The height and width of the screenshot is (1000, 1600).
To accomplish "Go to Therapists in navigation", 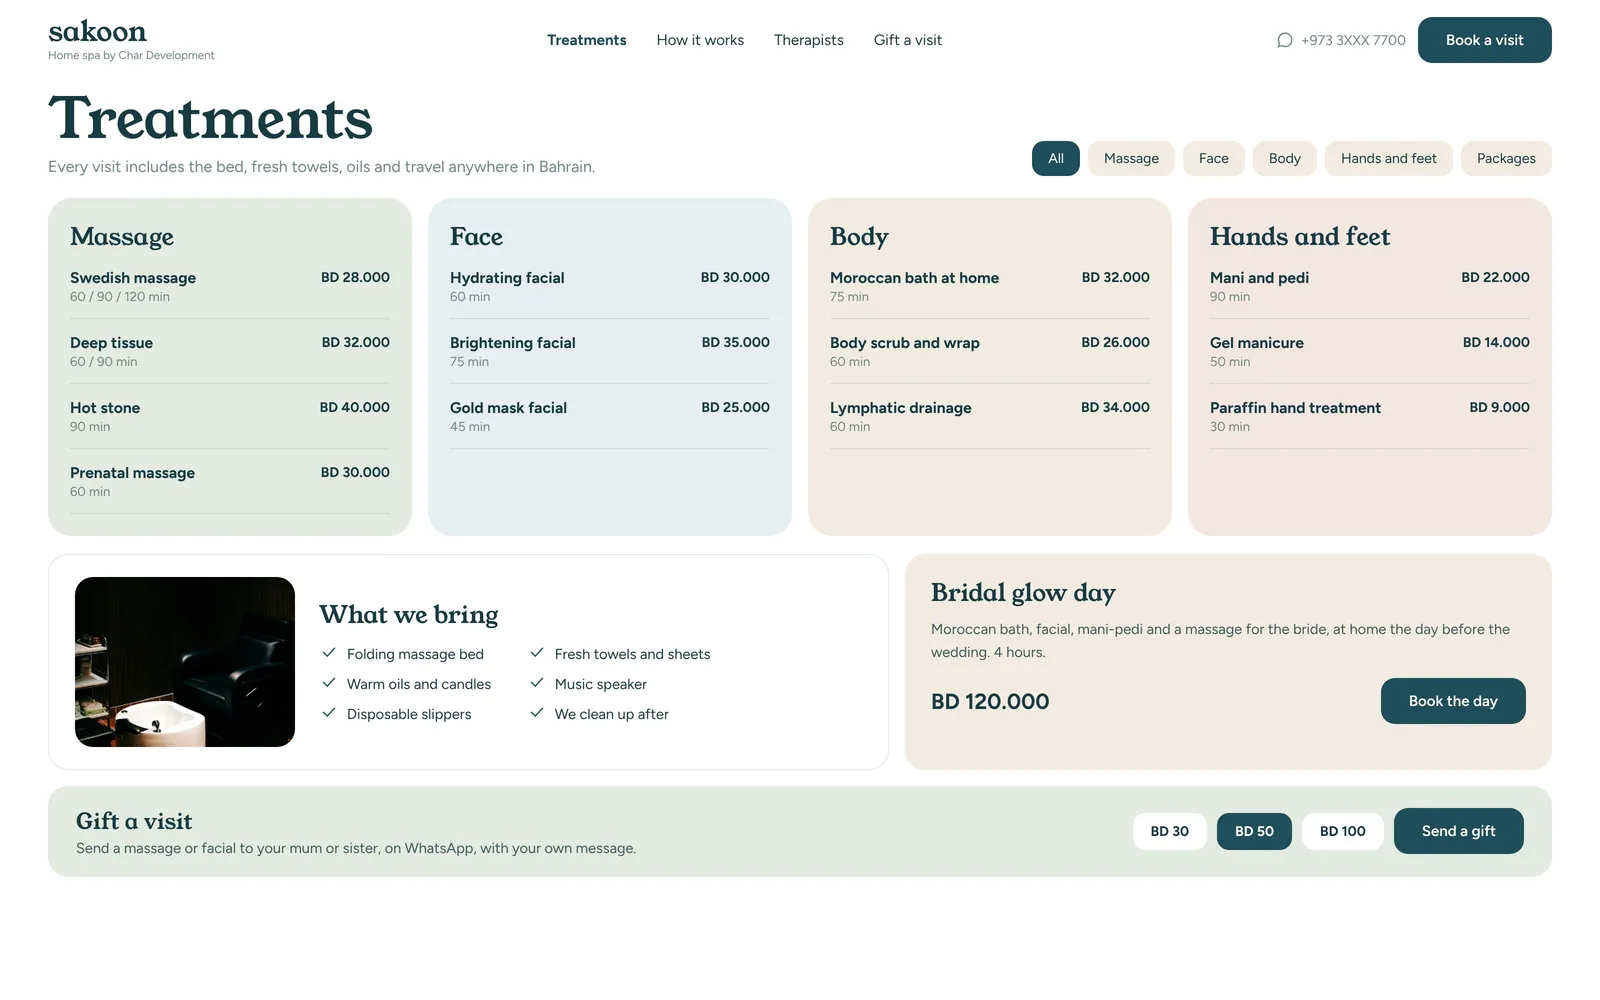I will (808, 40).
